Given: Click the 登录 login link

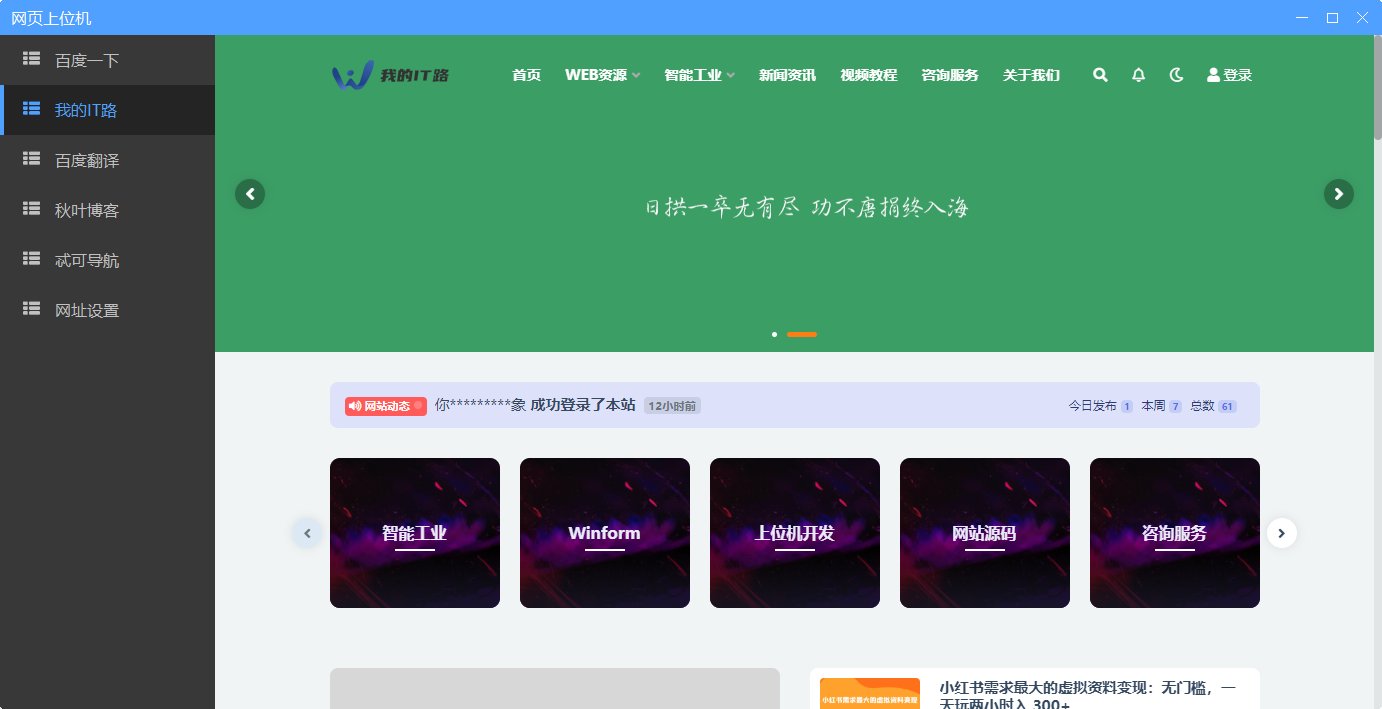Looking at the screenshot, I should 1229,75.
